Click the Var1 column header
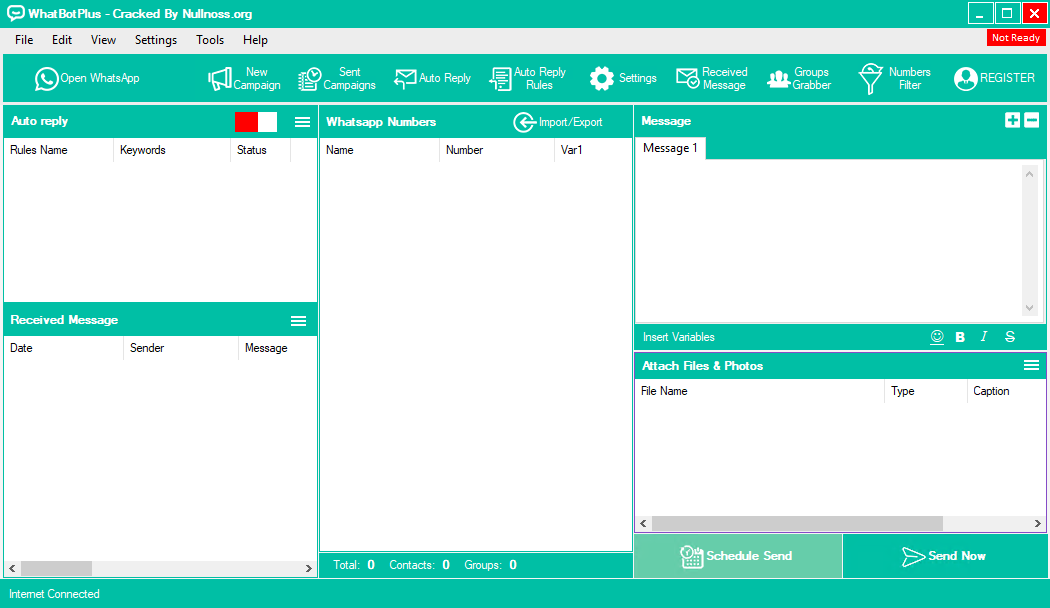Screen dimensions: 1050x608 pyautogui.click(x=593, y=150)
